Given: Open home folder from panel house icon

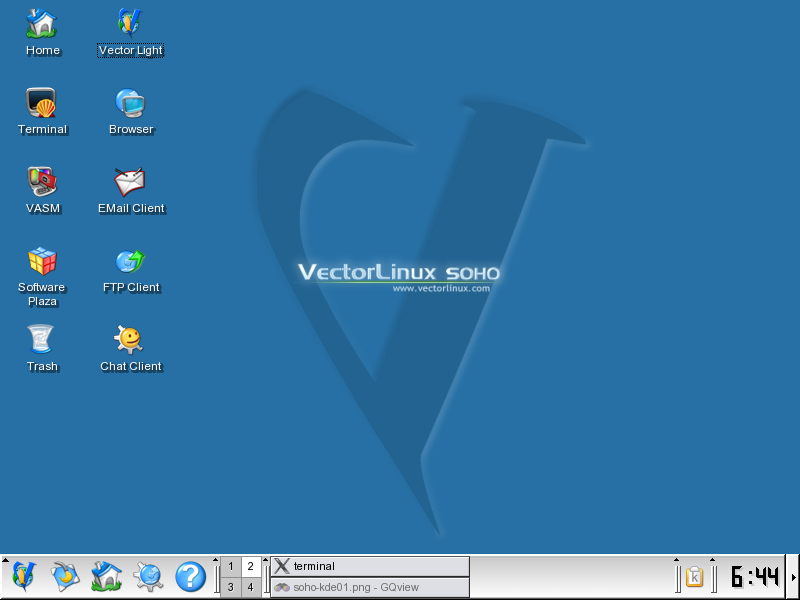Looking at the screenshot, I should pos(106,577).
